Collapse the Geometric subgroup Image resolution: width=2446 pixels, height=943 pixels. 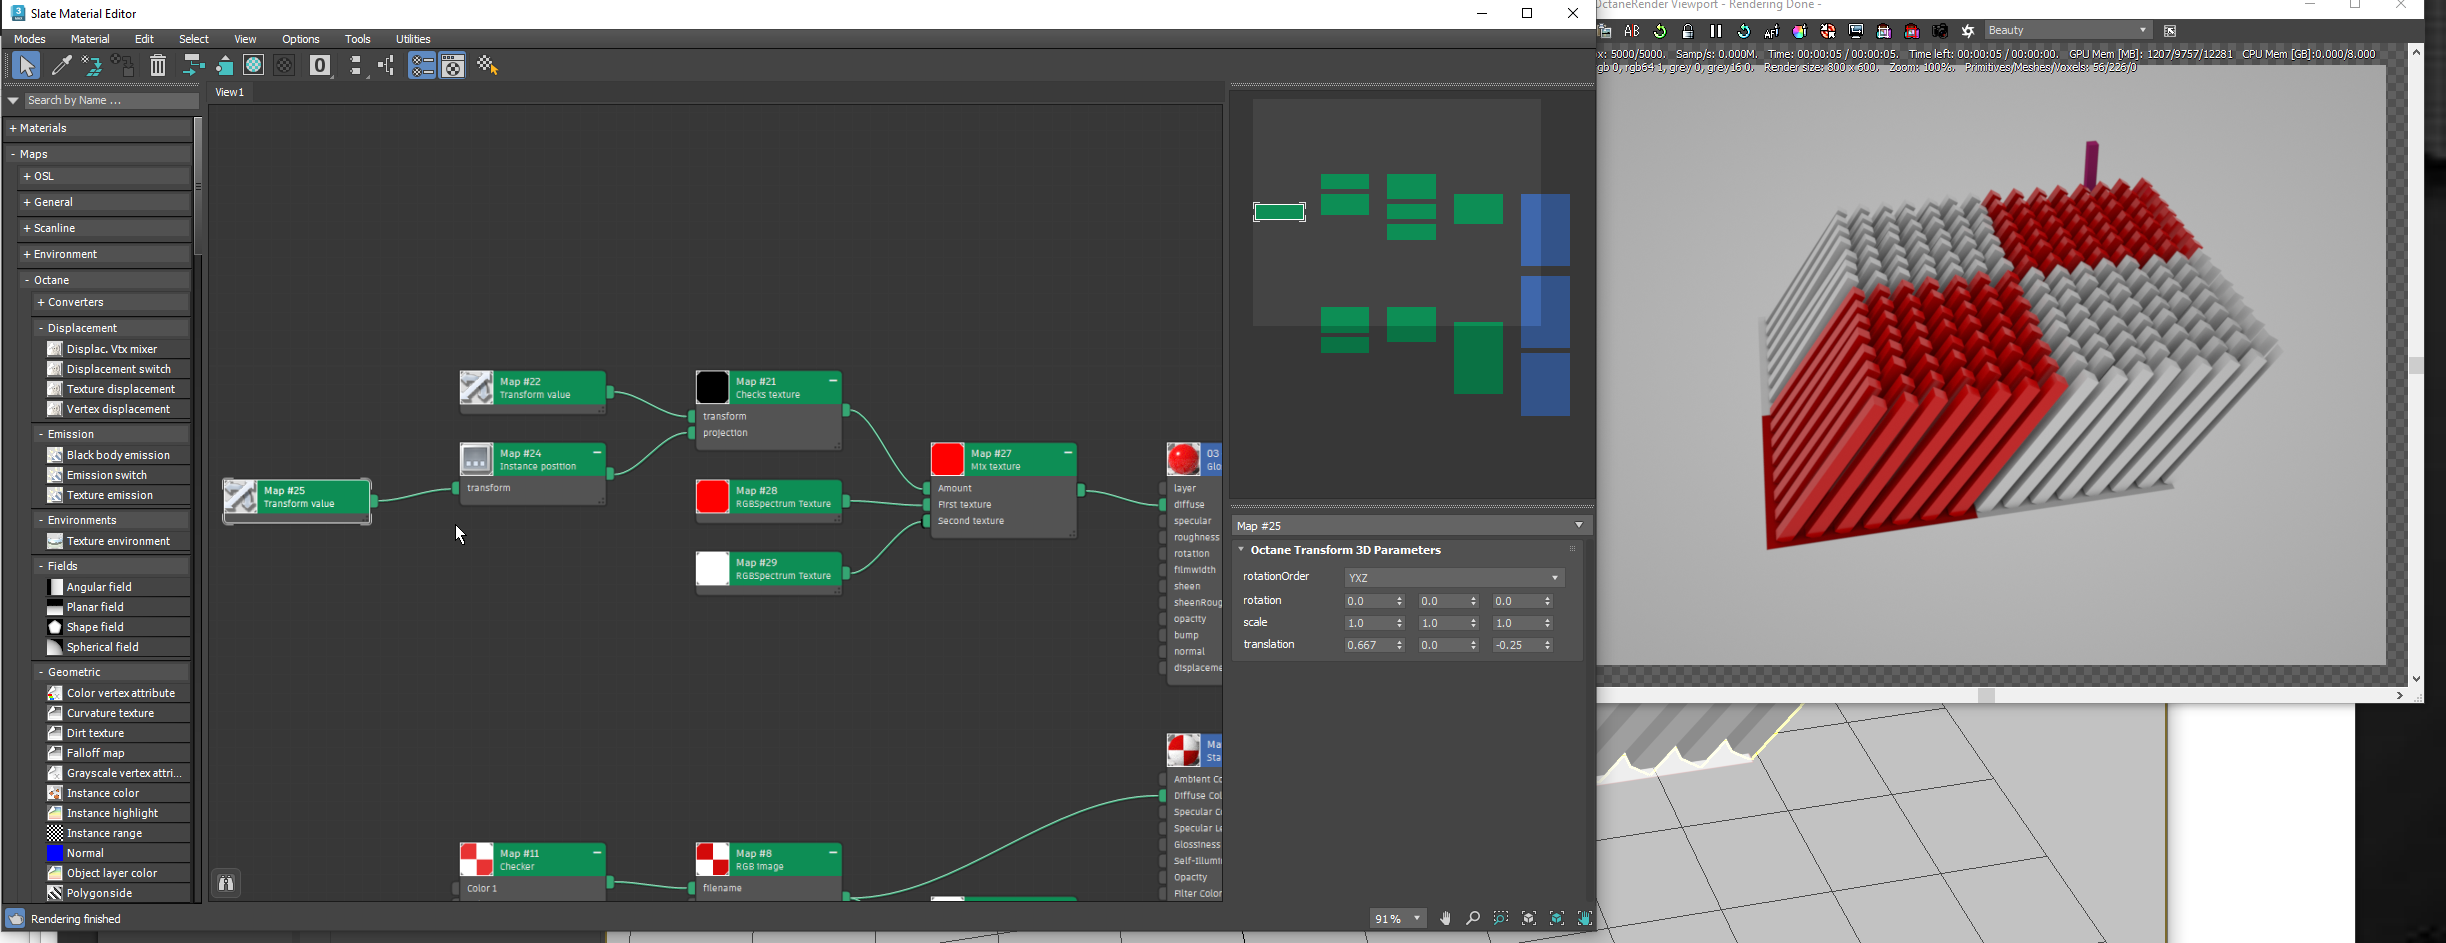(x=111, y=672)
